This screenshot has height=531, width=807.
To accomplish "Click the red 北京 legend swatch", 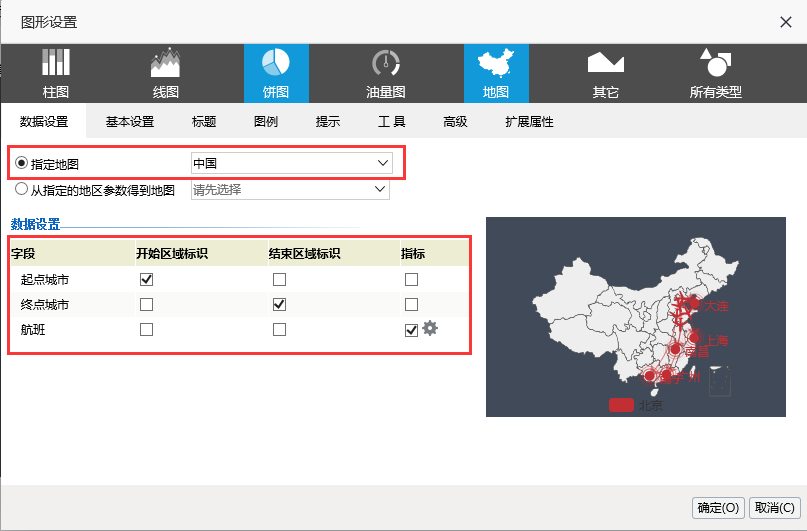I will click(x=621, y=405).
